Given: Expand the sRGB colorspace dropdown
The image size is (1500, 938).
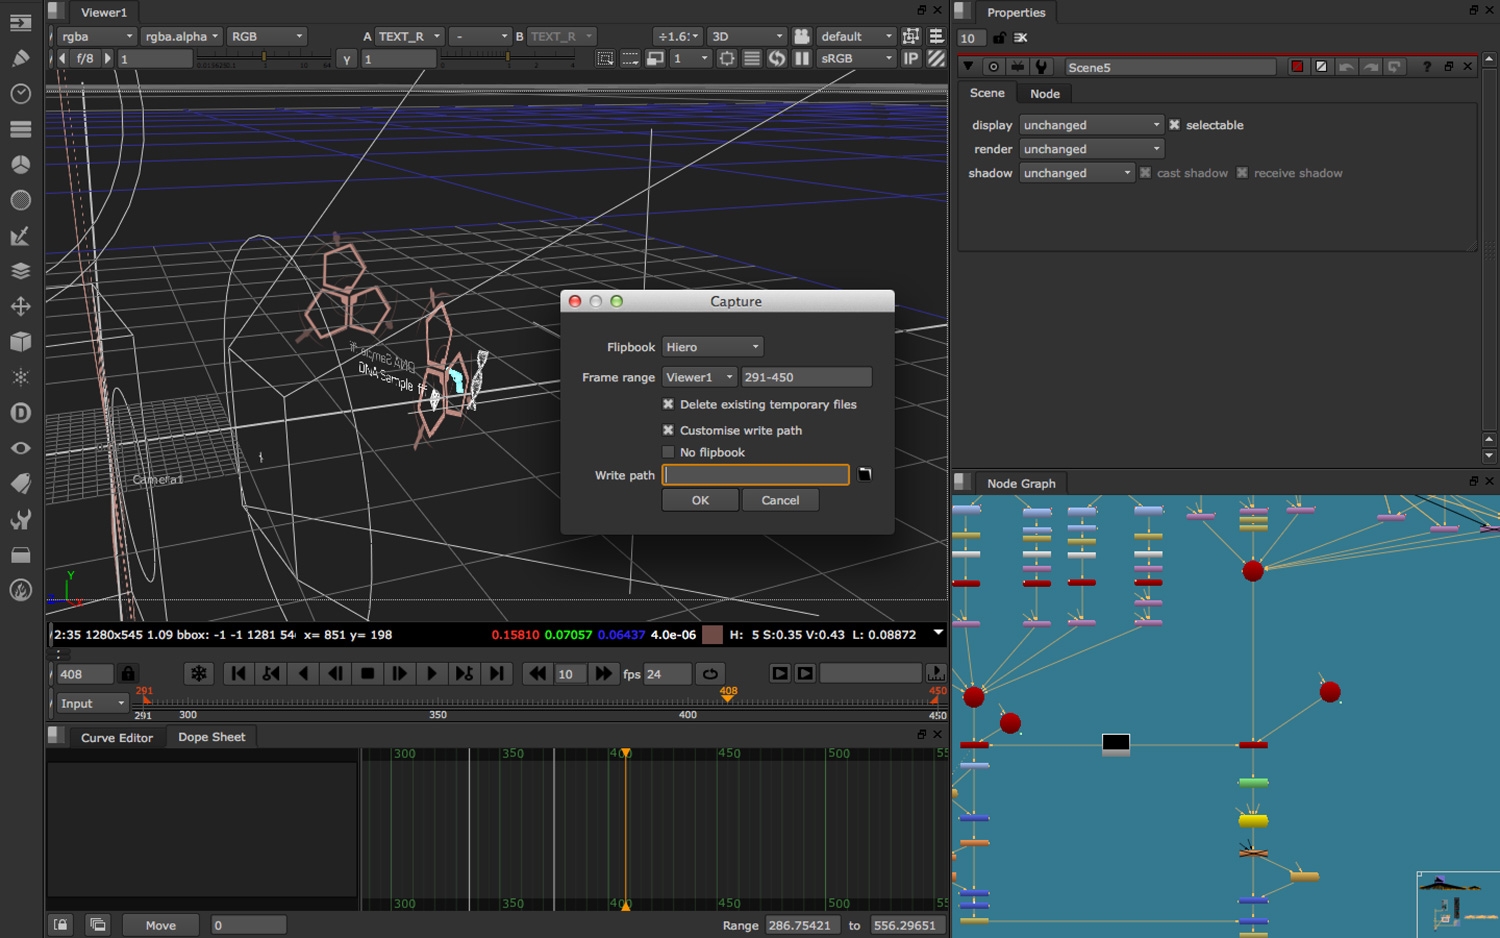Looking at the screenshot, I should 856,59.
